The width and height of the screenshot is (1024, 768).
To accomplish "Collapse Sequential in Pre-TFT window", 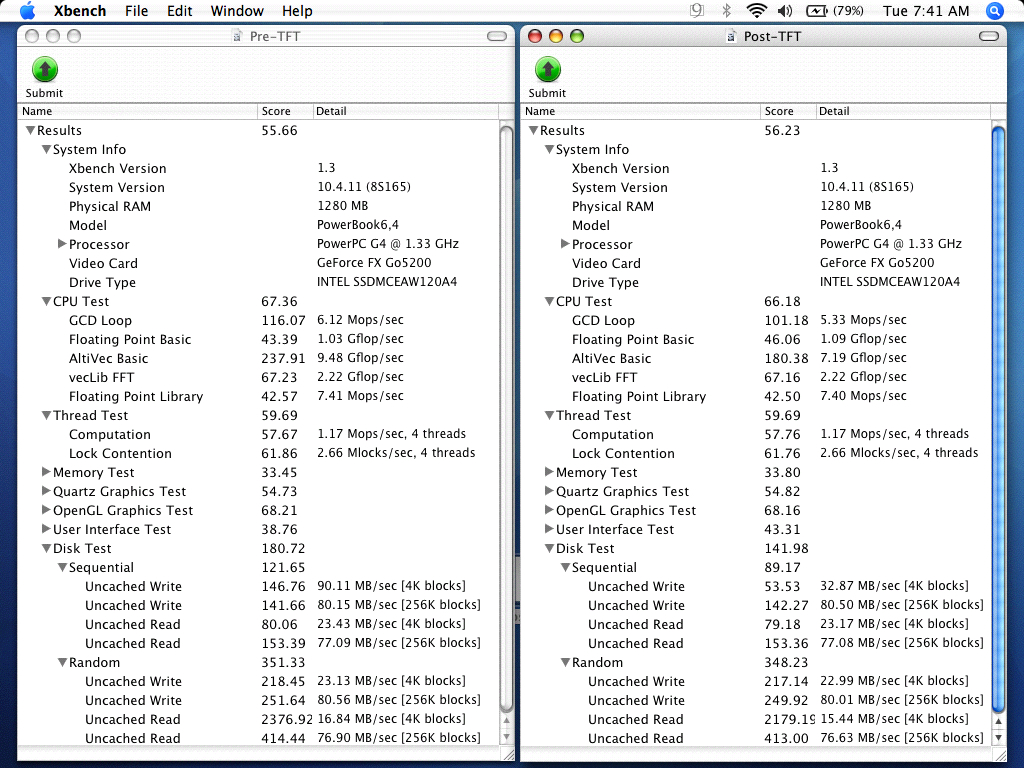I will (62, 567).
